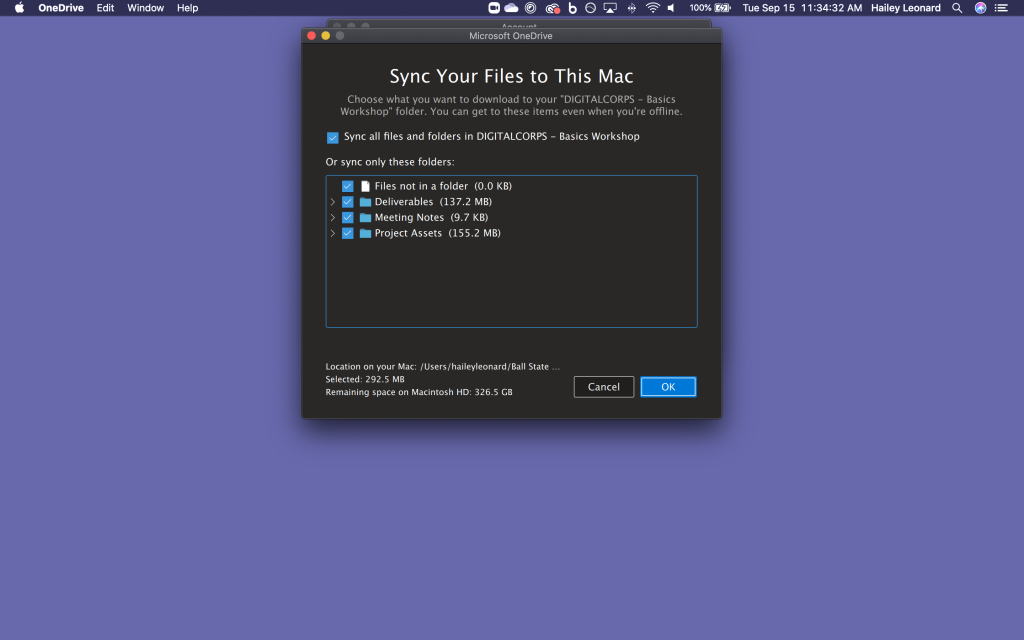Expand the Meeting Notes folder chevron
1024x640 pixels.
pos(333,218)
